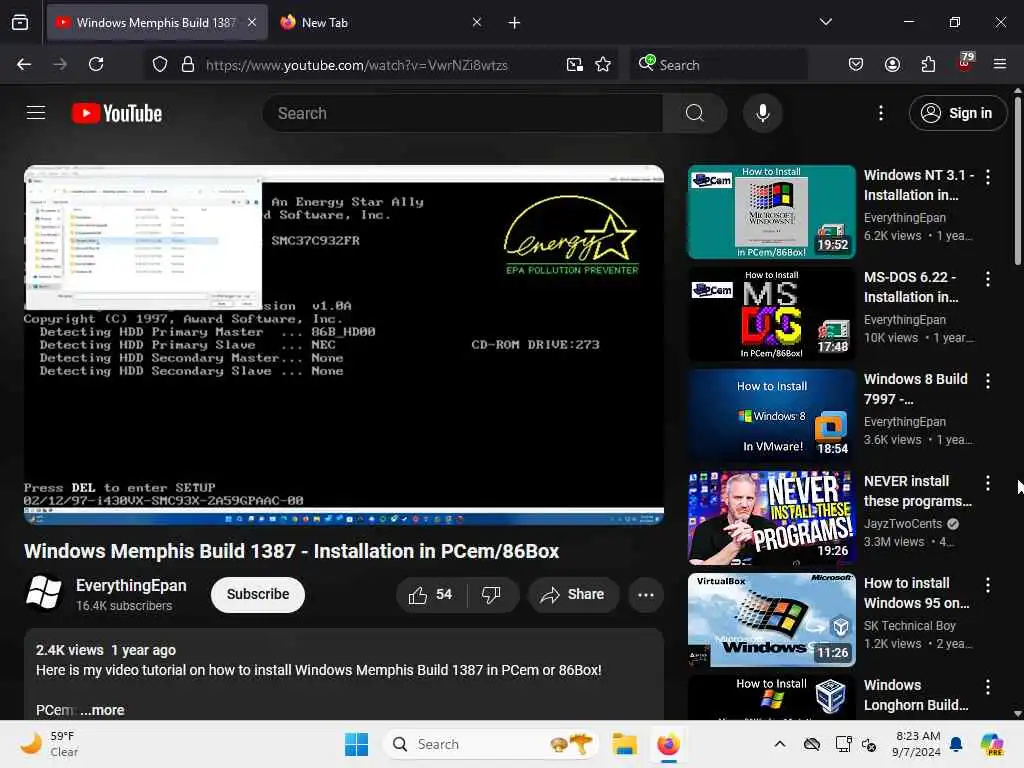This screenshot has height=768, width=1024.
Task: Click the YouTube search input field
Action: tap(462, 113)
